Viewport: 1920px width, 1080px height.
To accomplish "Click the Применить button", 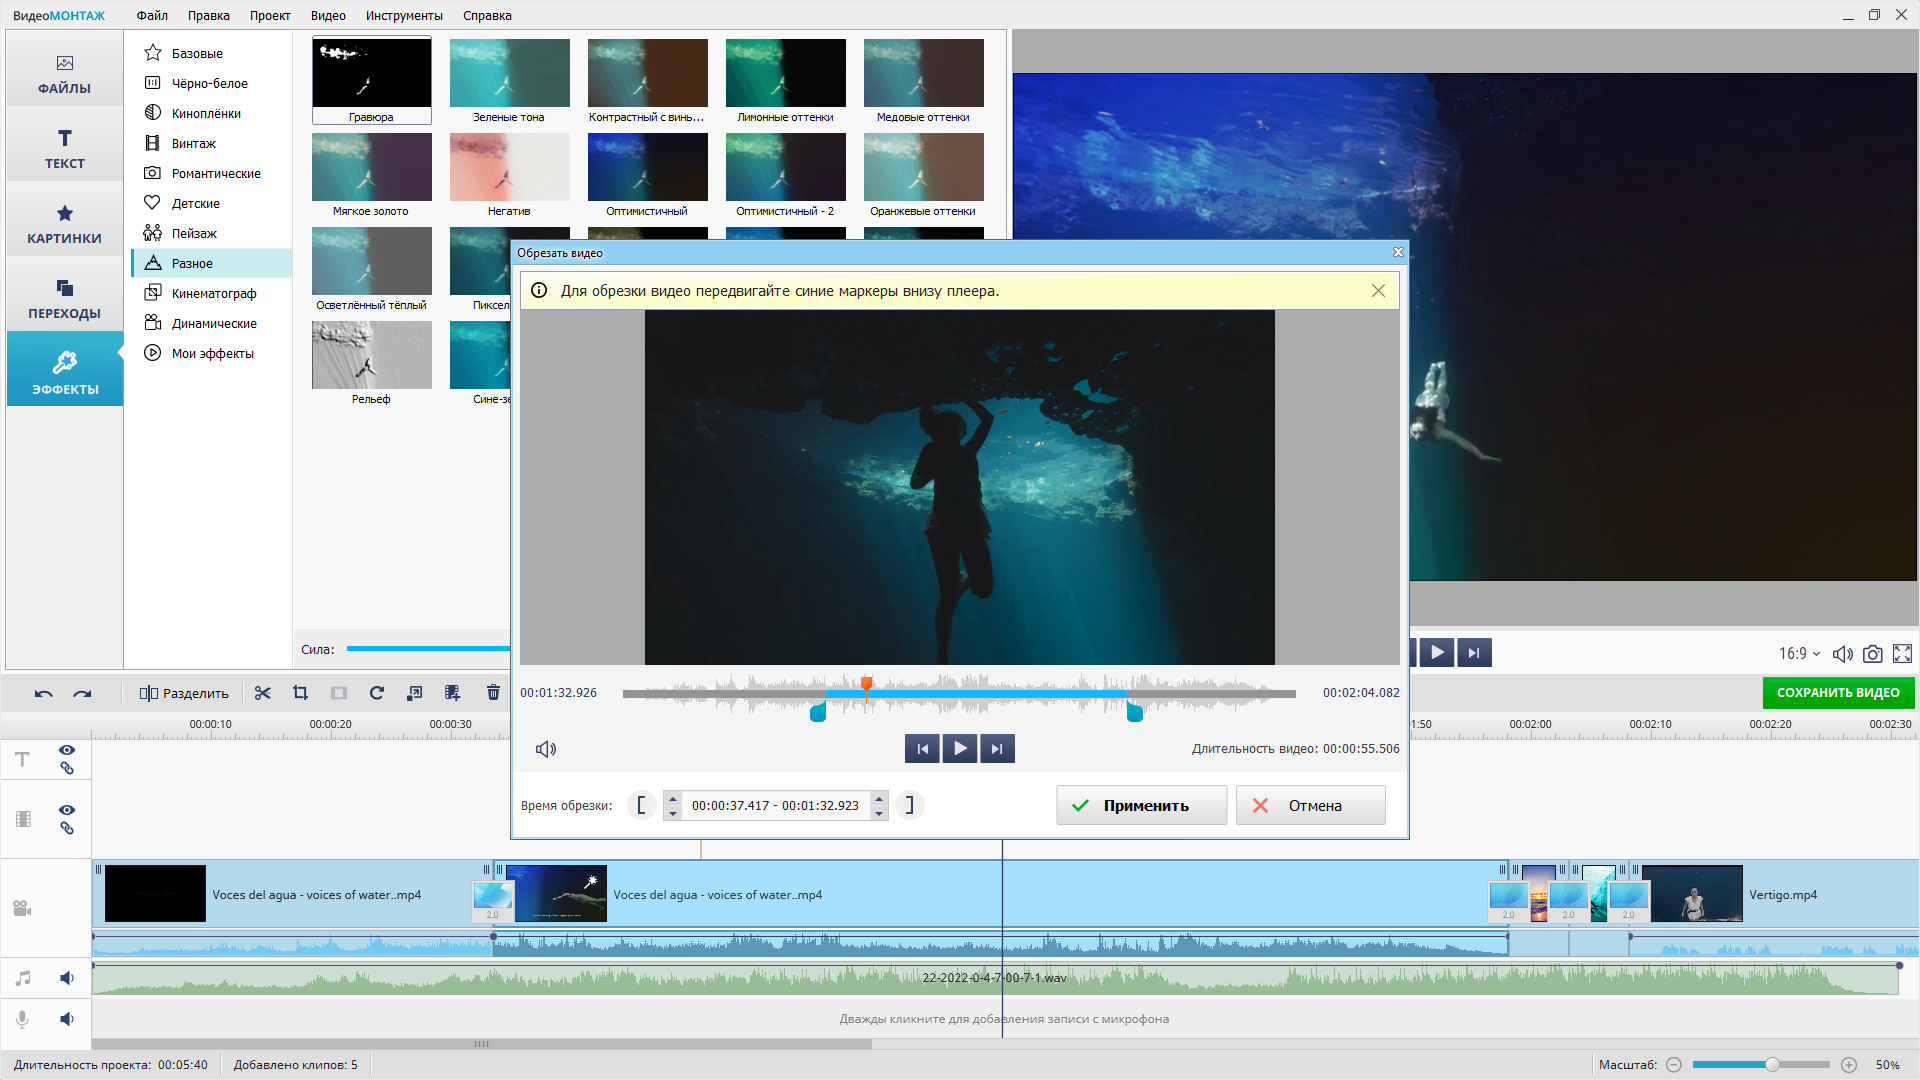I will 1141,805.
